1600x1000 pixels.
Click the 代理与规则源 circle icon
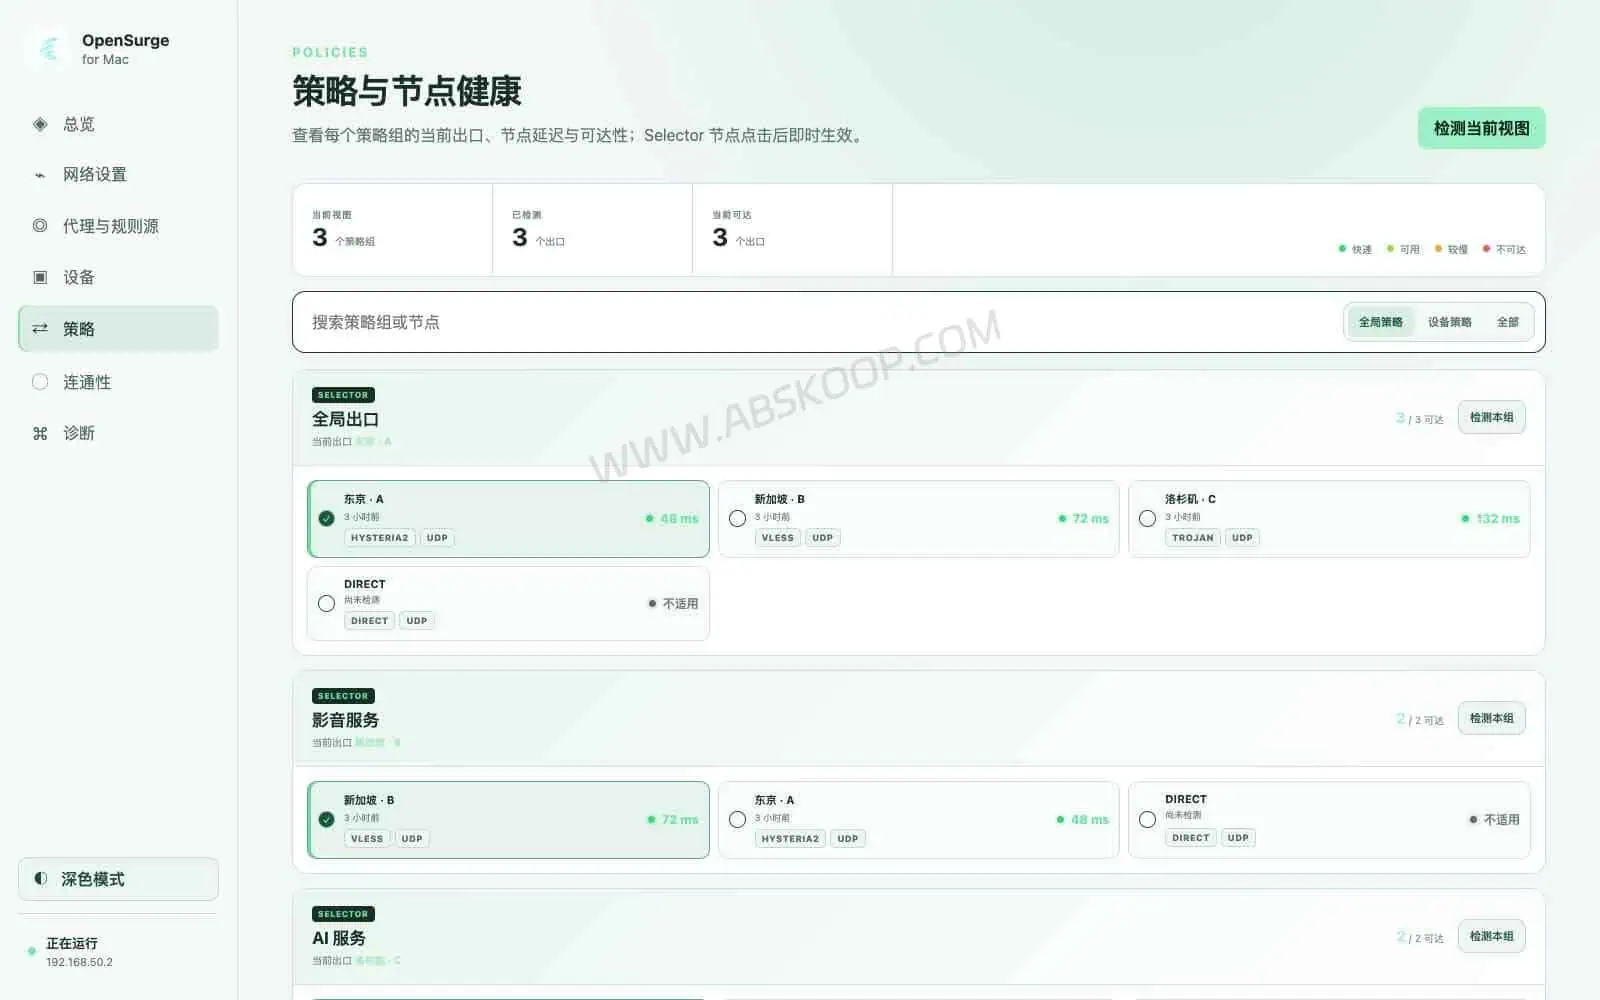click(40, 226)
